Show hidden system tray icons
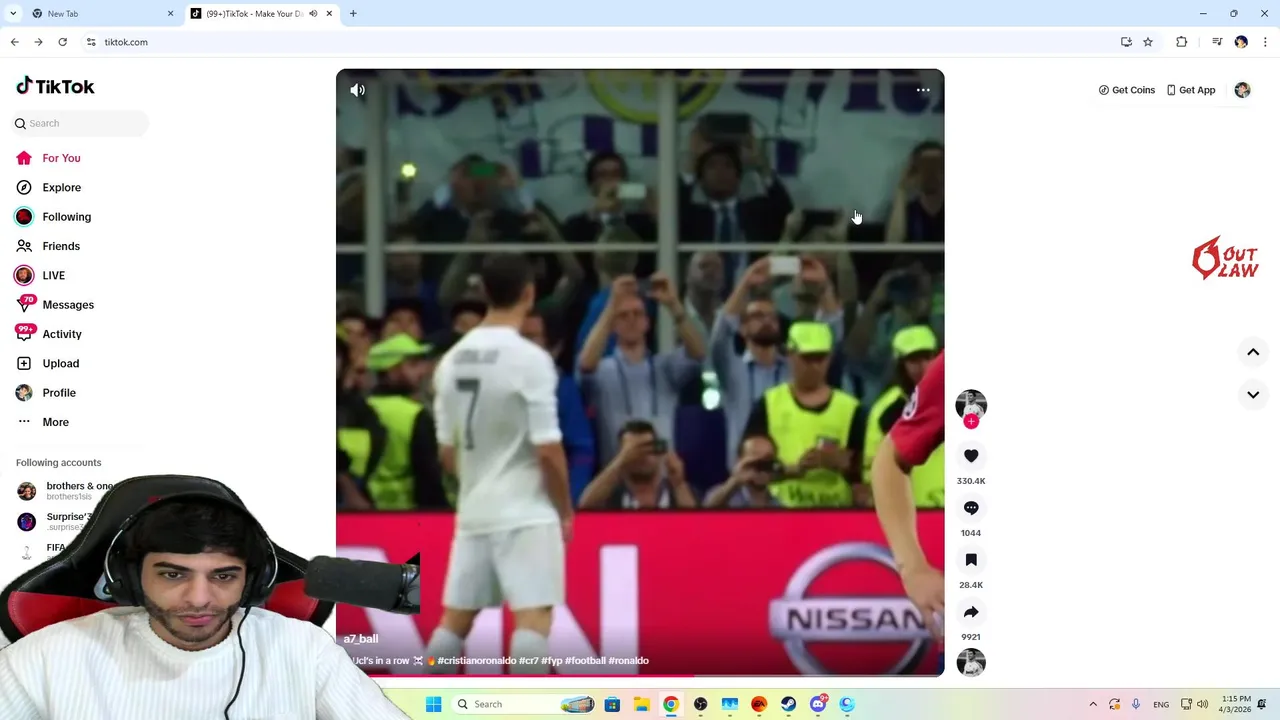 click(x=1093, y=704)
